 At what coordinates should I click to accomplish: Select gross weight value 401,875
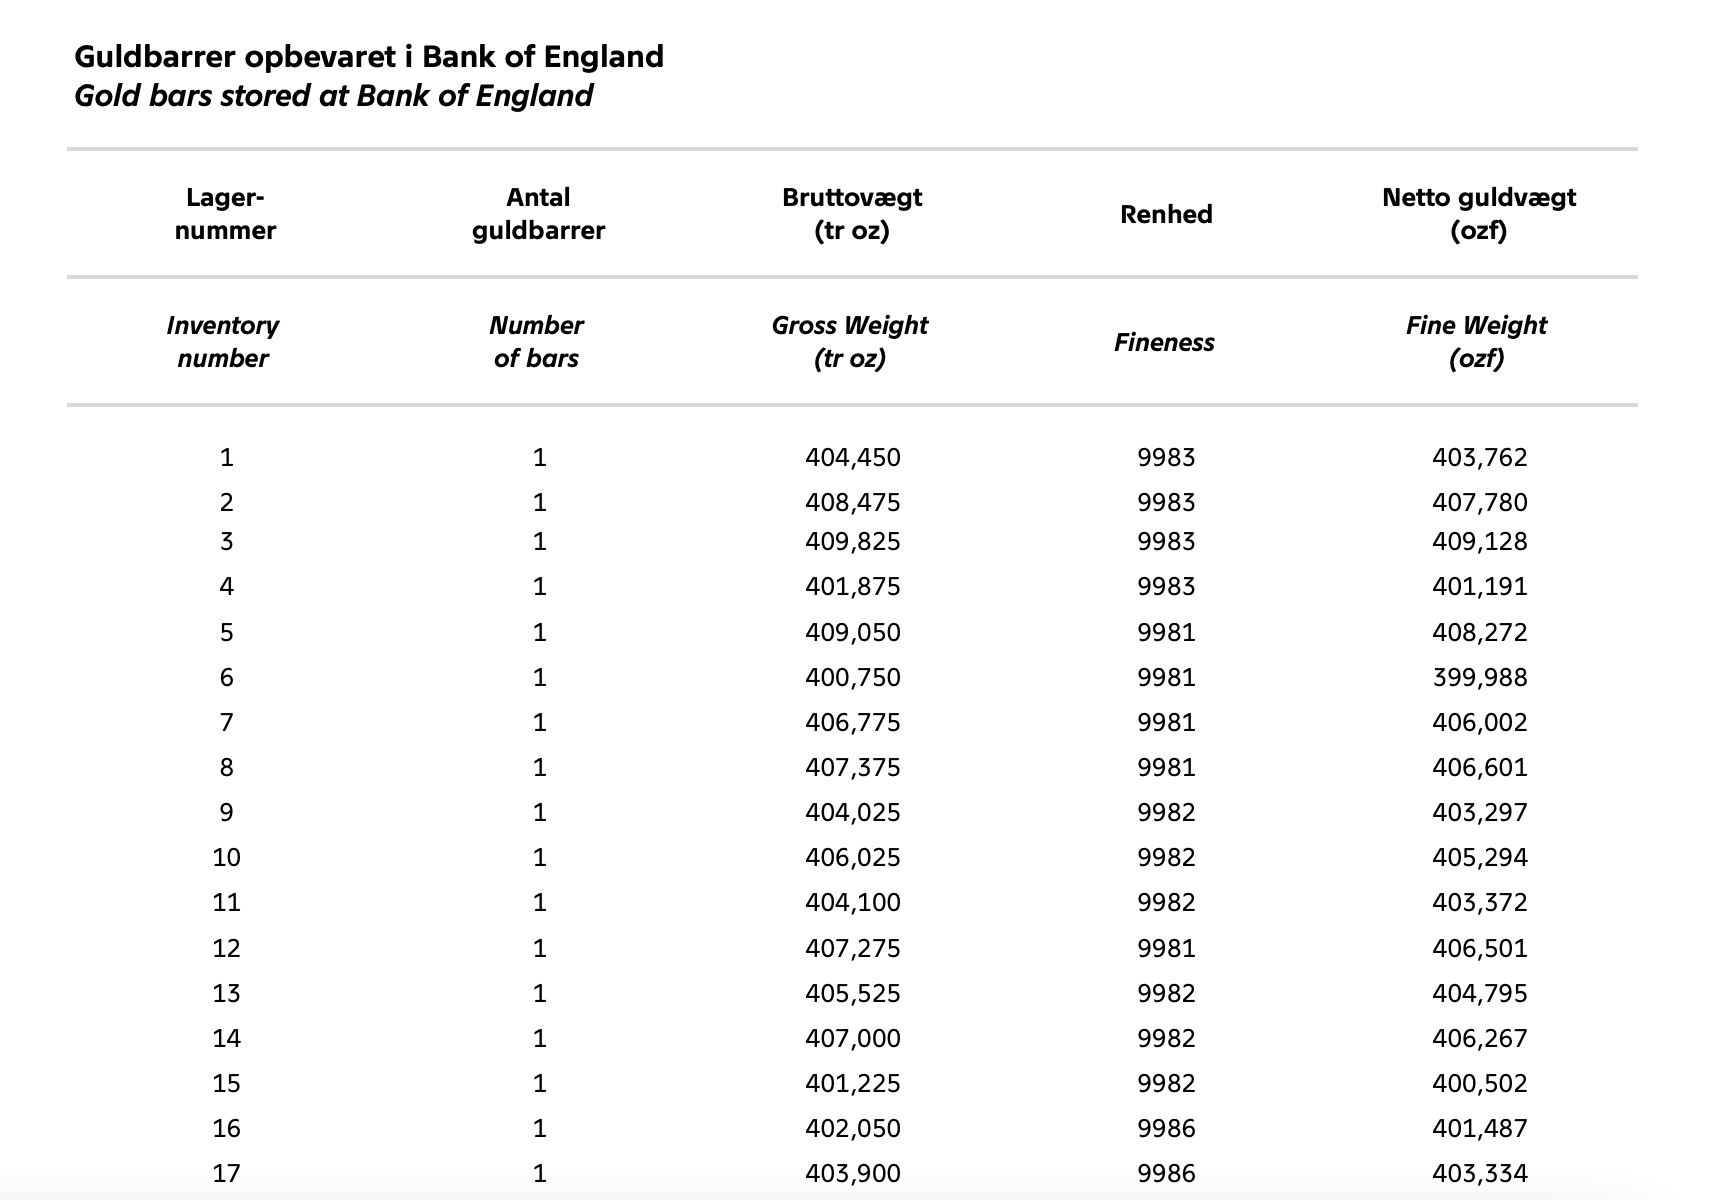click(x=853, y=587)
